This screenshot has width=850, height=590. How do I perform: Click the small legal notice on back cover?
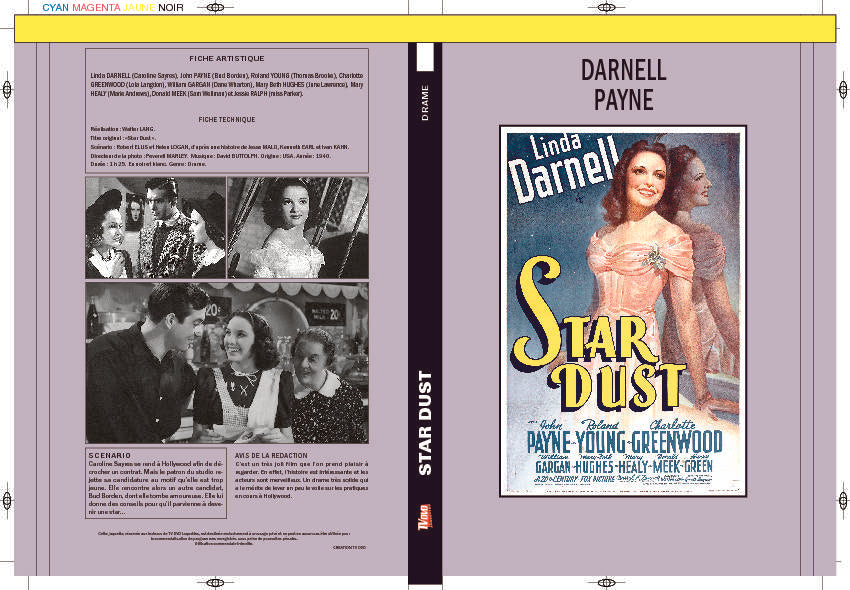(x=224, y=538)
